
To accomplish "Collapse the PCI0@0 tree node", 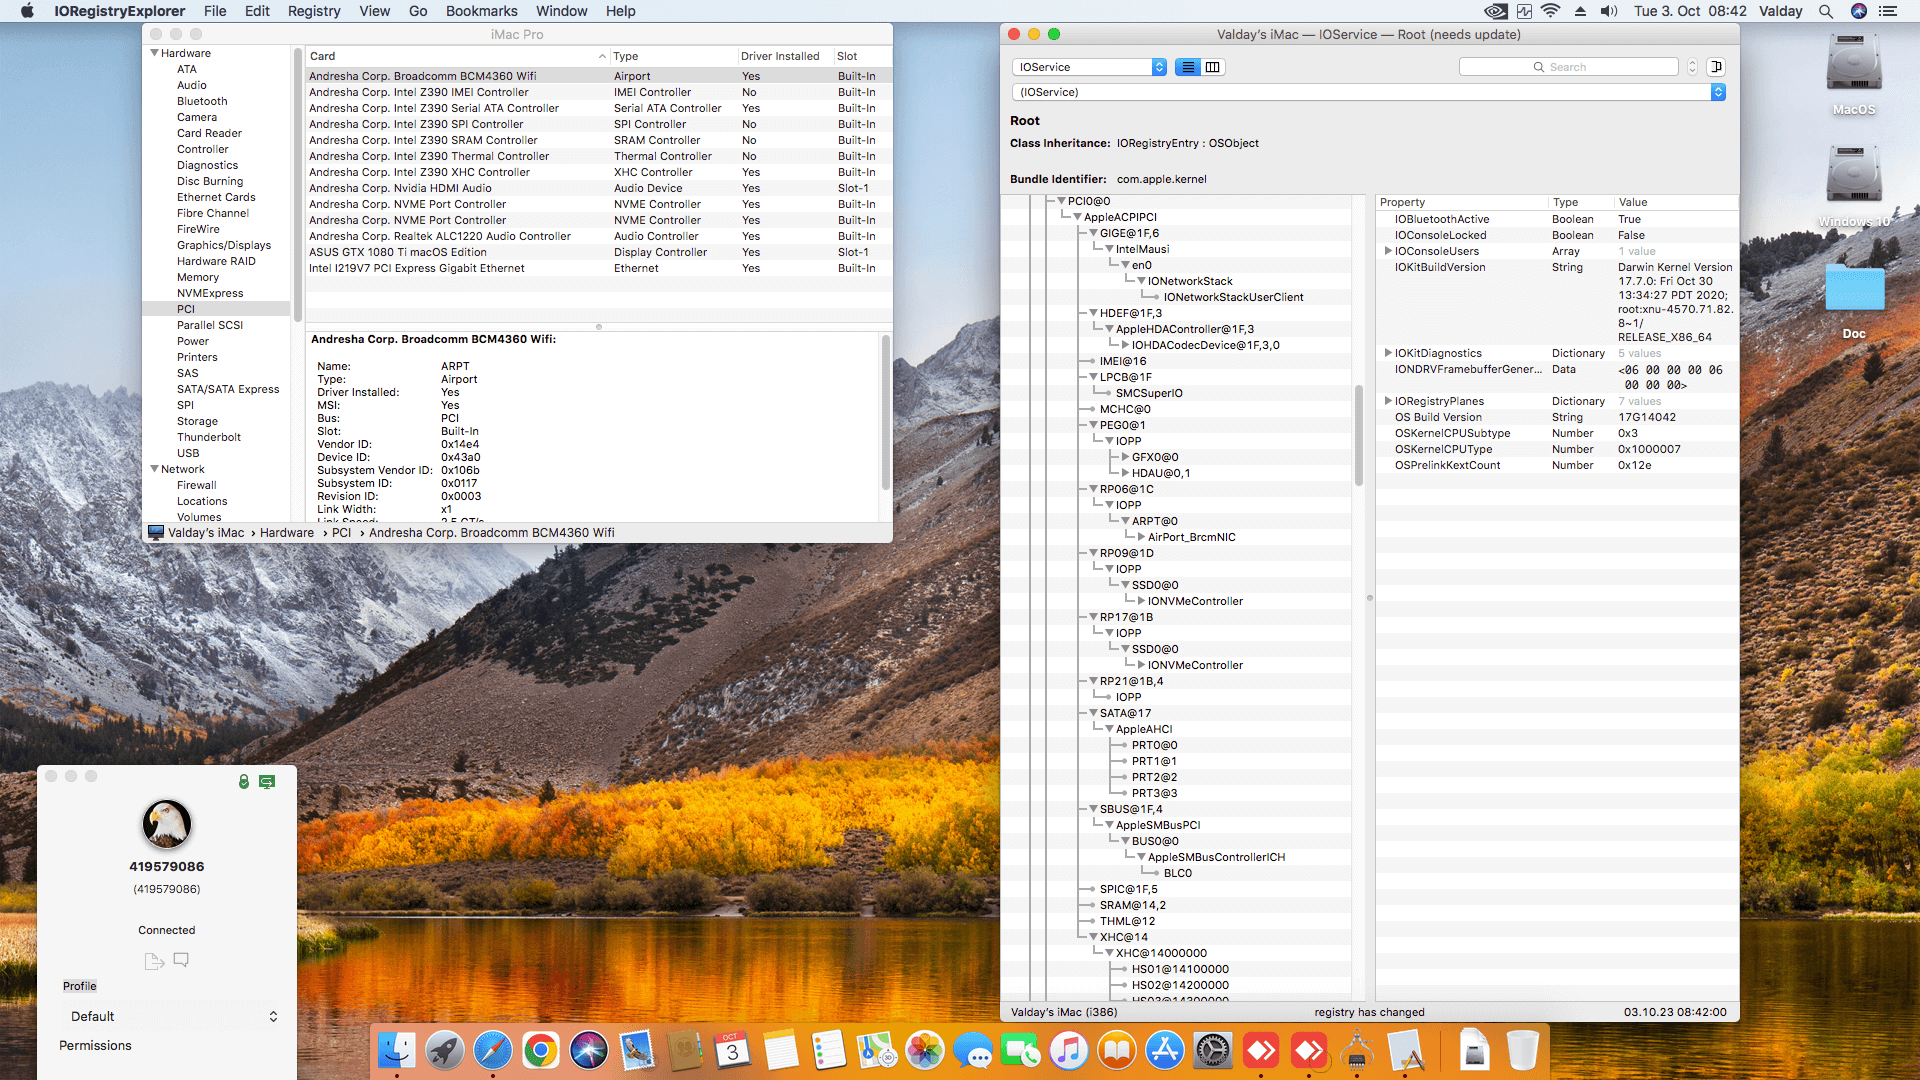I will coord(1061,201).
